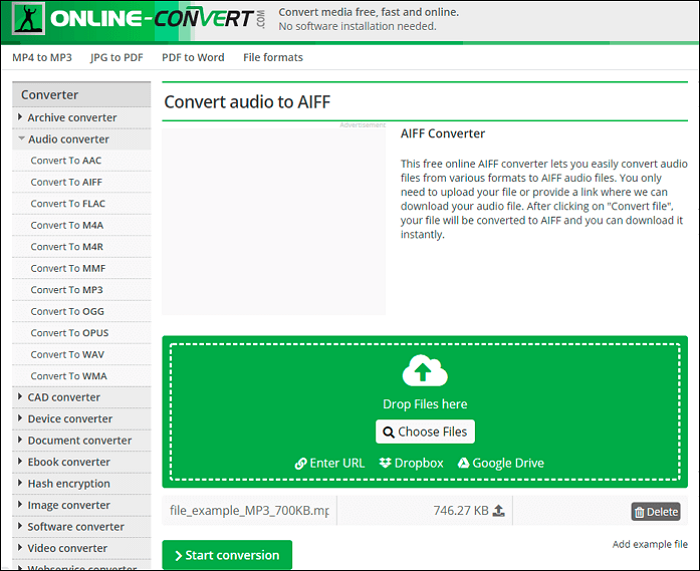
Task: Click the Enter URL link icon
Action: click(x=300, y=463)
